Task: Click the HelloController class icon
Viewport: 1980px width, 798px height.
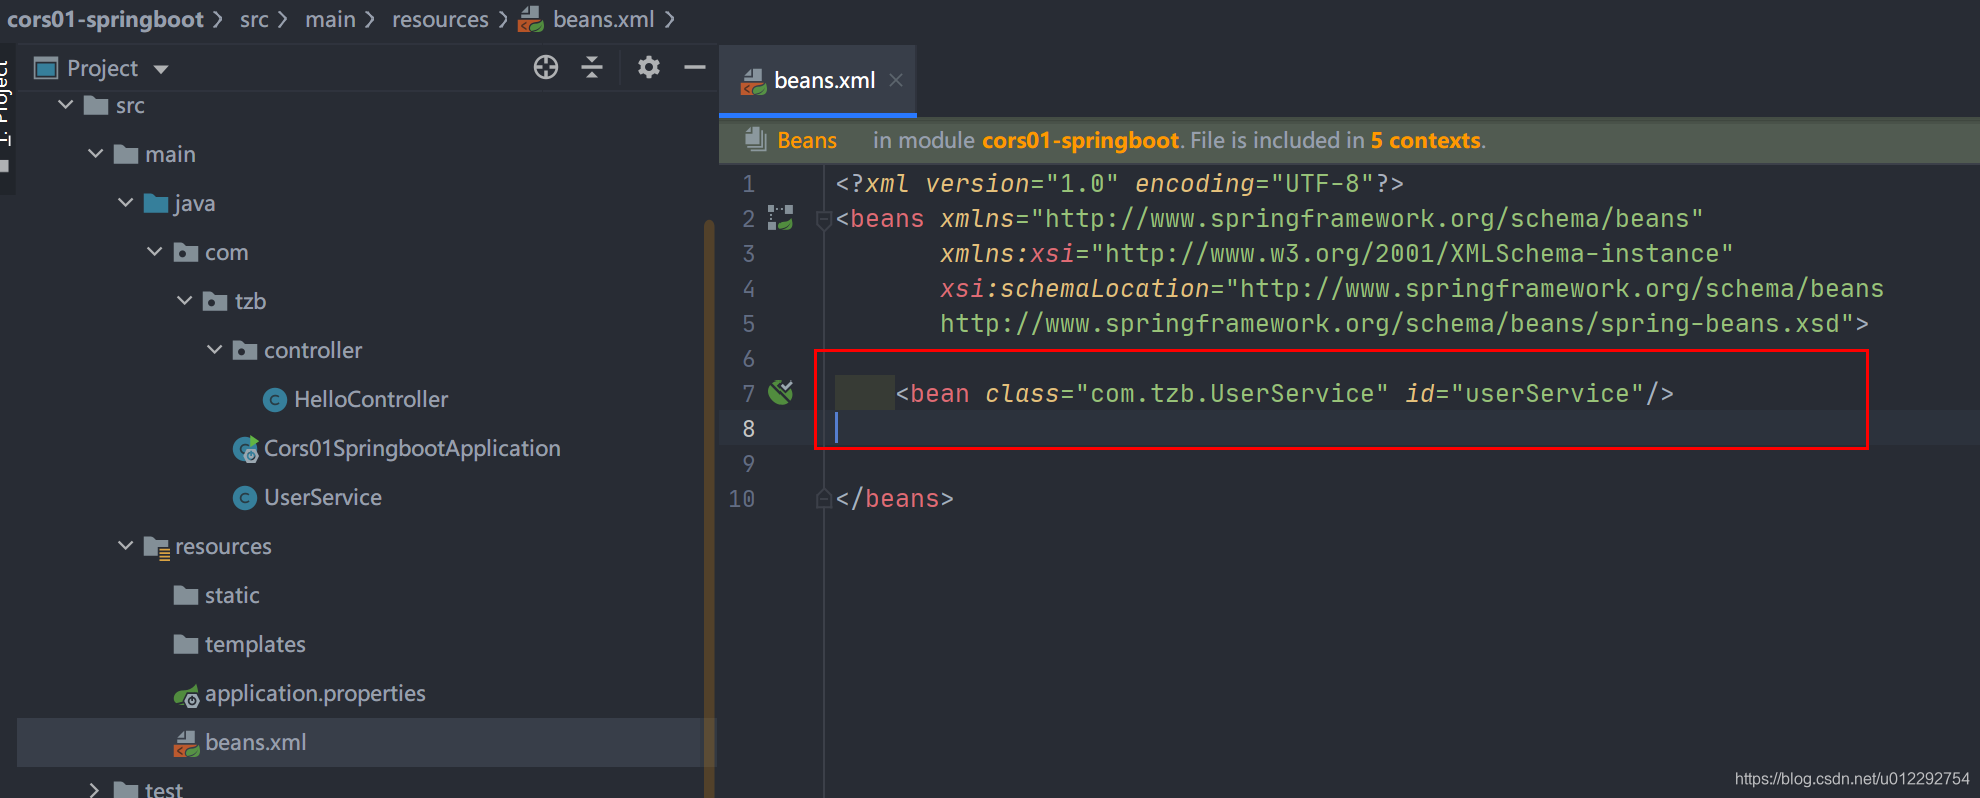Action: click(275, 400)
